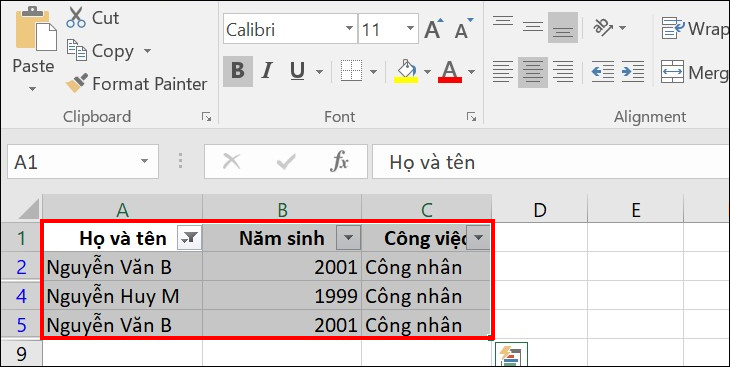Select the cell with 1999
This screenshot has width=730, height=367.
click(x=282, y=296)
